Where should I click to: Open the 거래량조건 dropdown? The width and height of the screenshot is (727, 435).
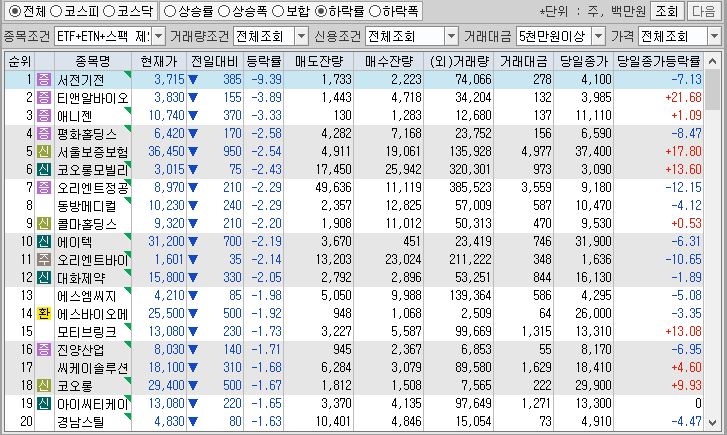(x=301, y=36)
